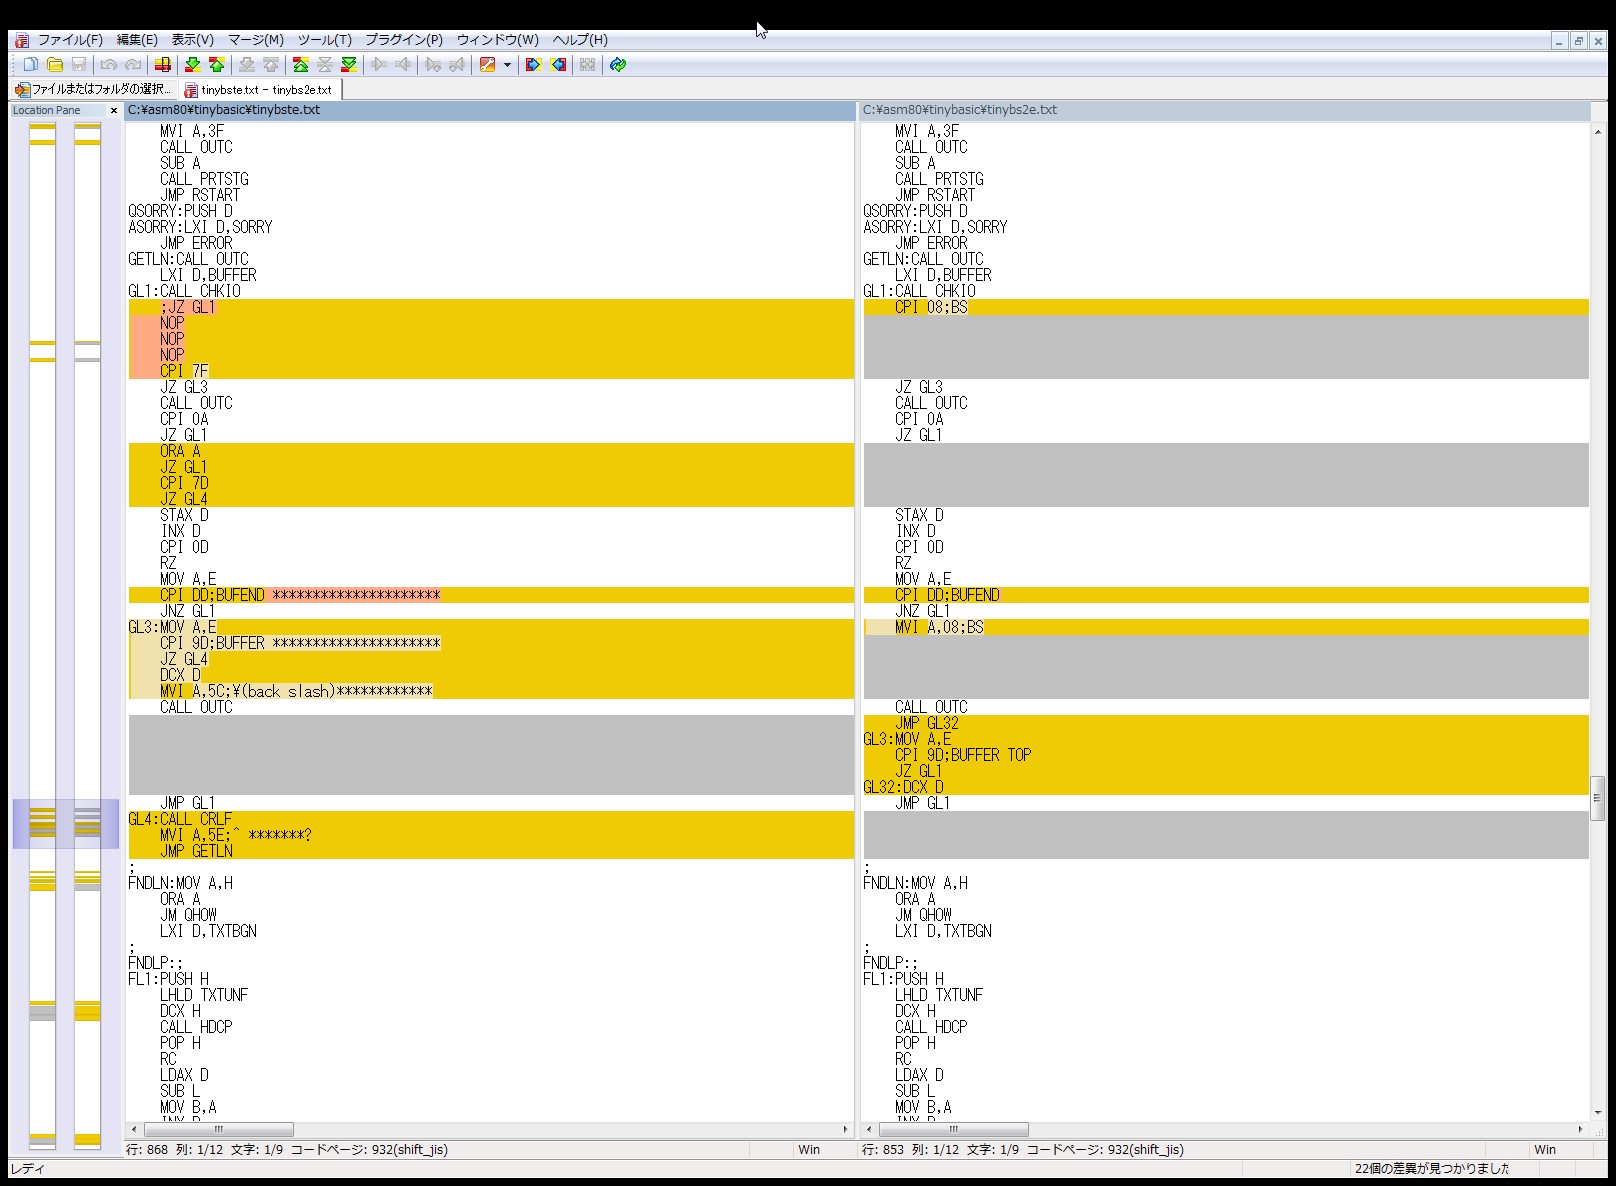1616x1186 pixels.
Task: Click the WinMerge application icon in menu bar
Action: [x=21, y=40]
